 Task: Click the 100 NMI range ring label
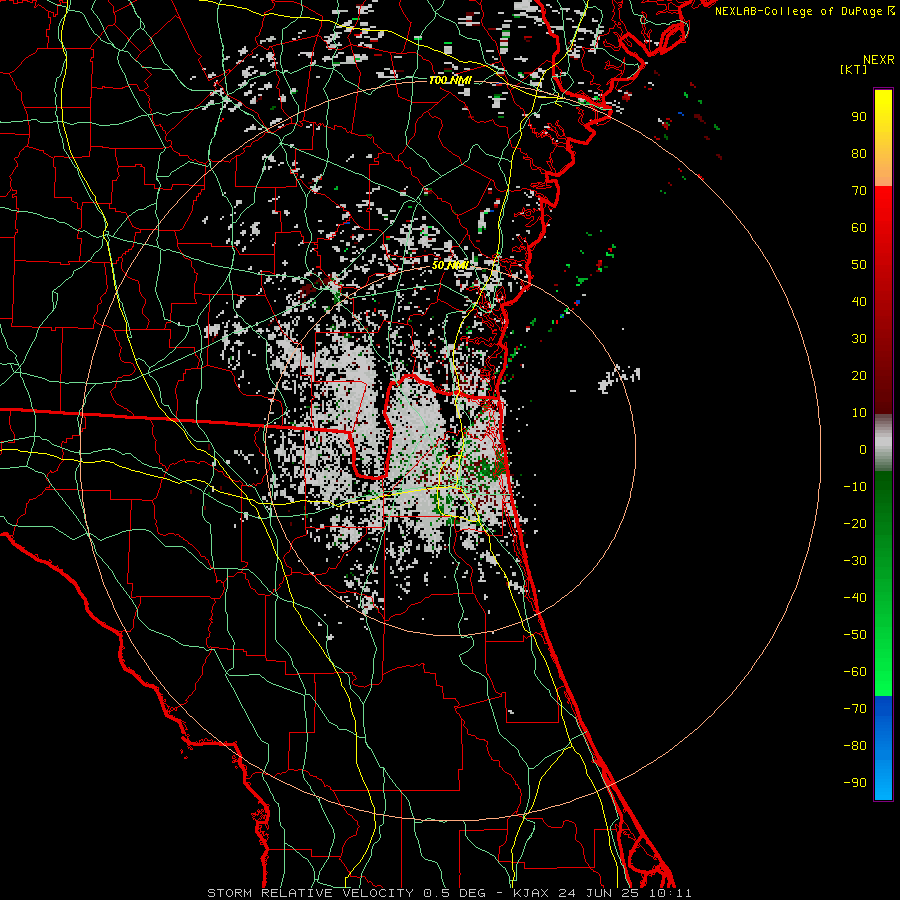point(450,80)
